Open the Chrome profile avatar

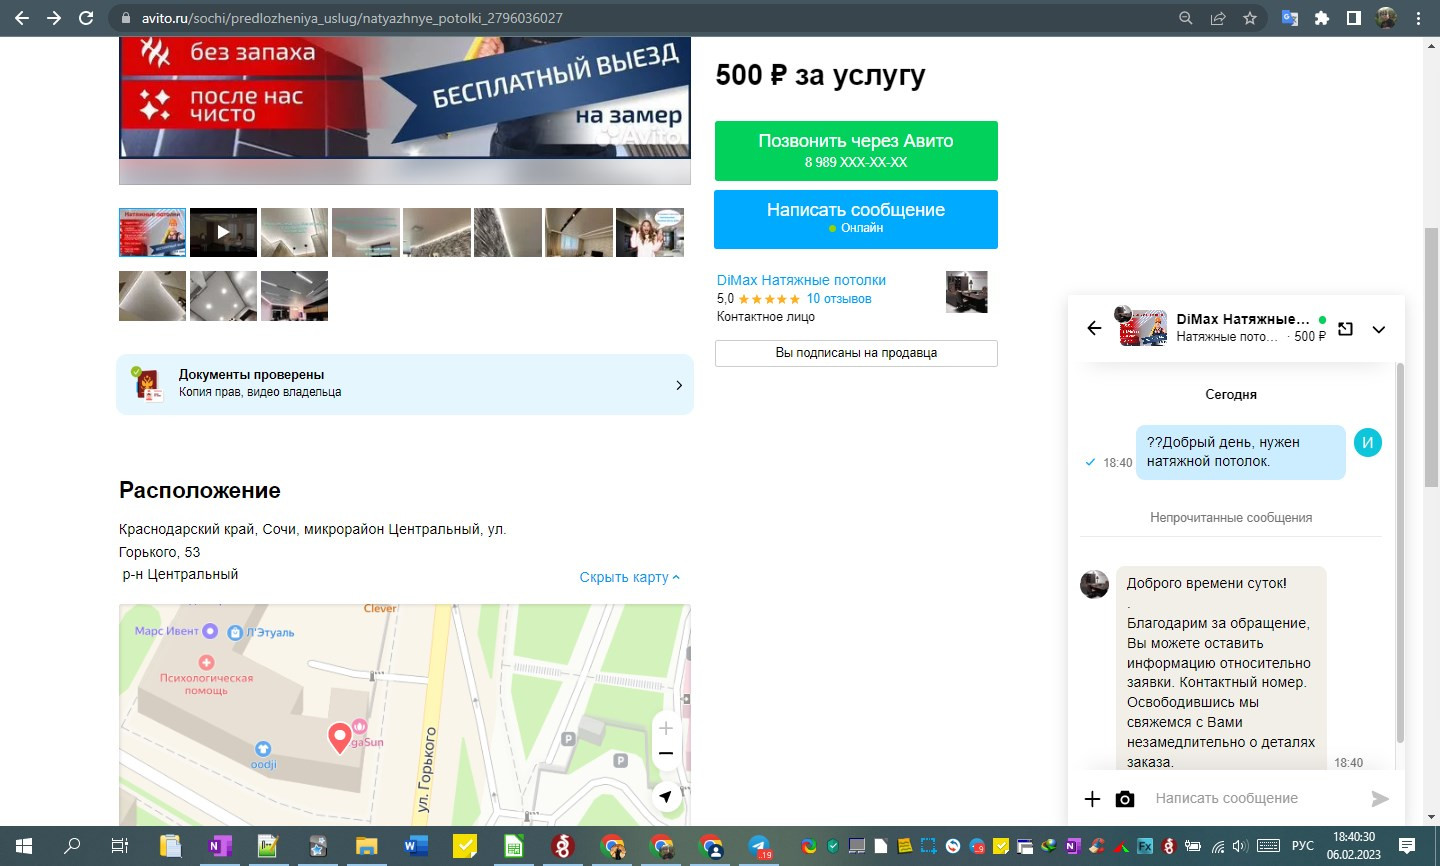point(1386,18)
